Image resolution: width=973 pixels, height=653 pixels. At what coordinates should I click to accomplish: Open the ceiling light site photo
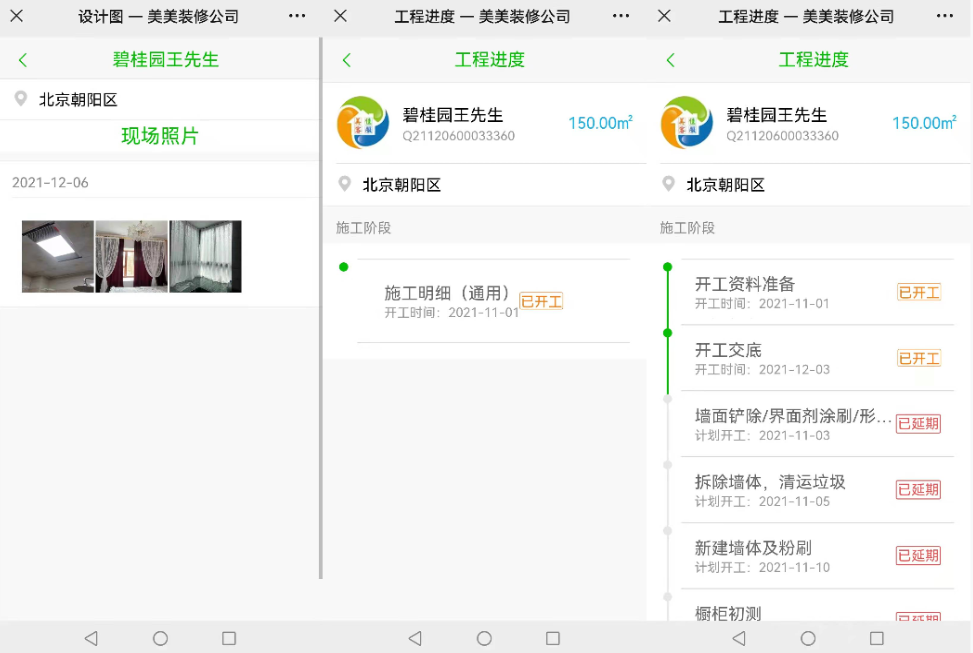[x=58, y=256]
